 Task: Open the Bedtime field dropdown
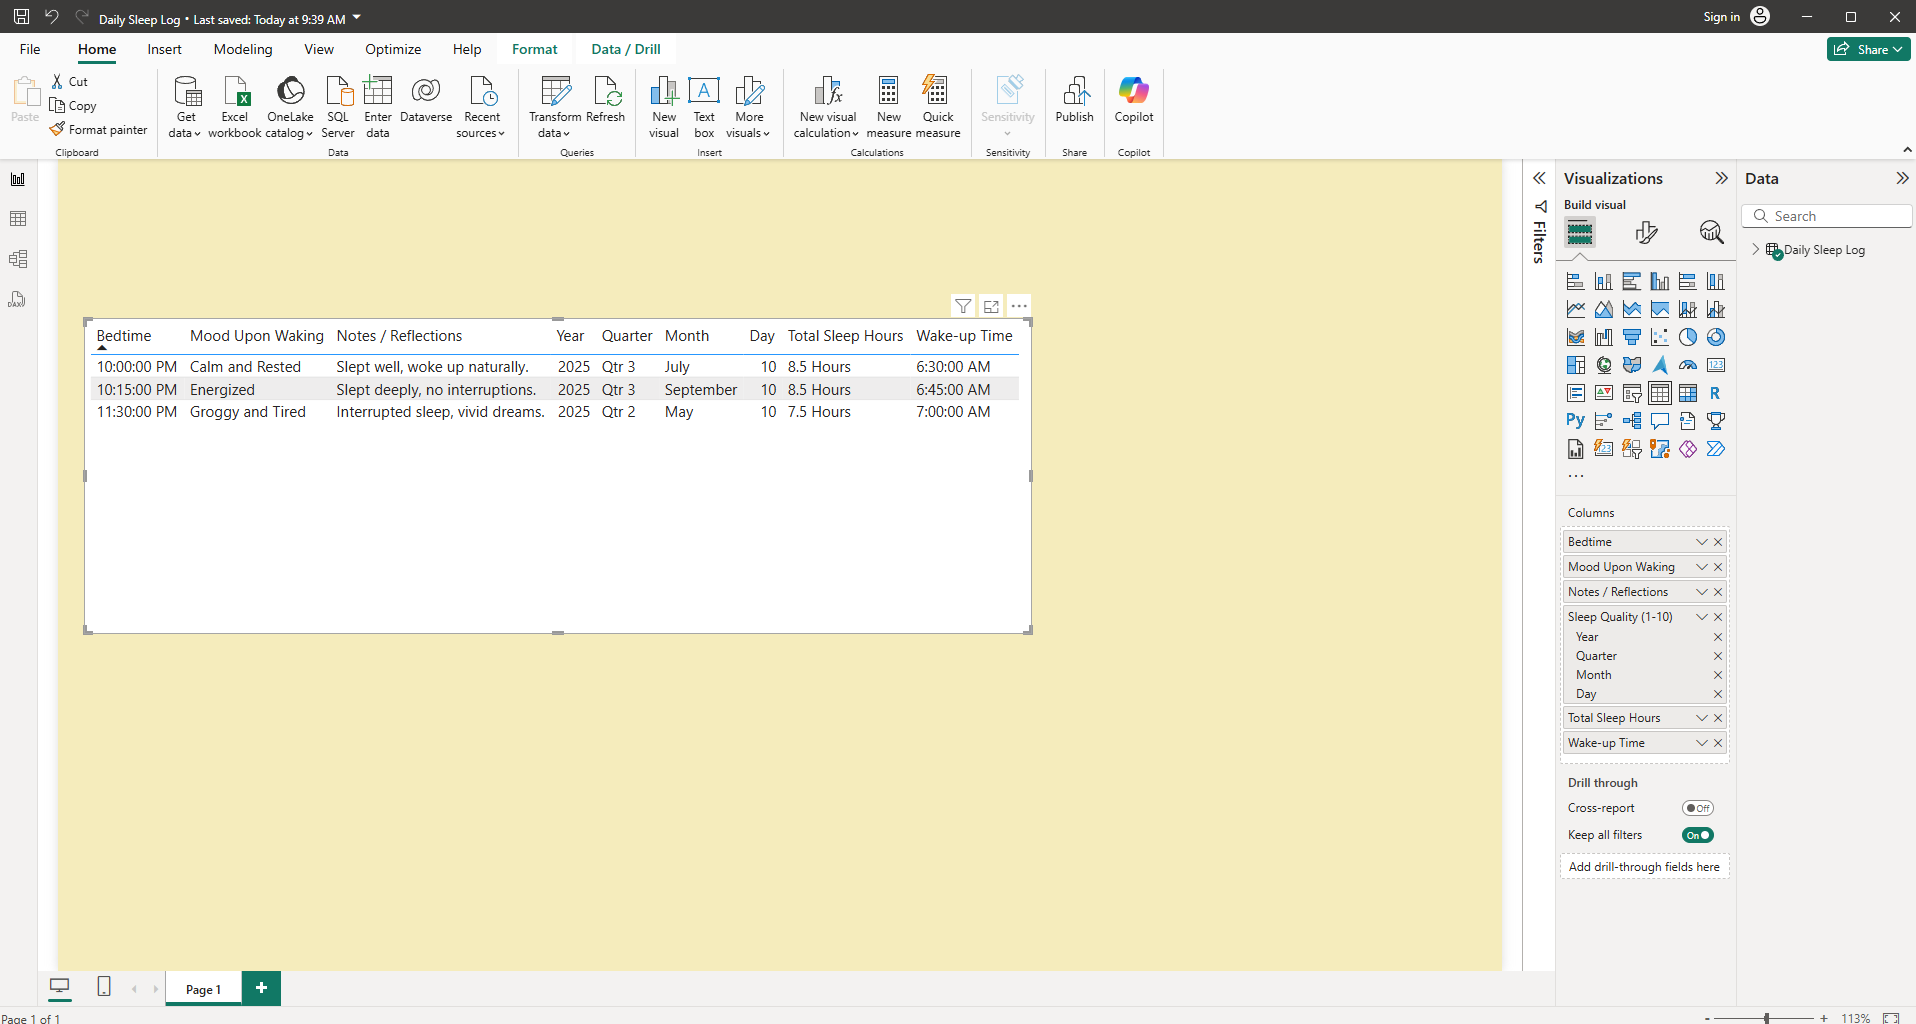(1701, 542)
